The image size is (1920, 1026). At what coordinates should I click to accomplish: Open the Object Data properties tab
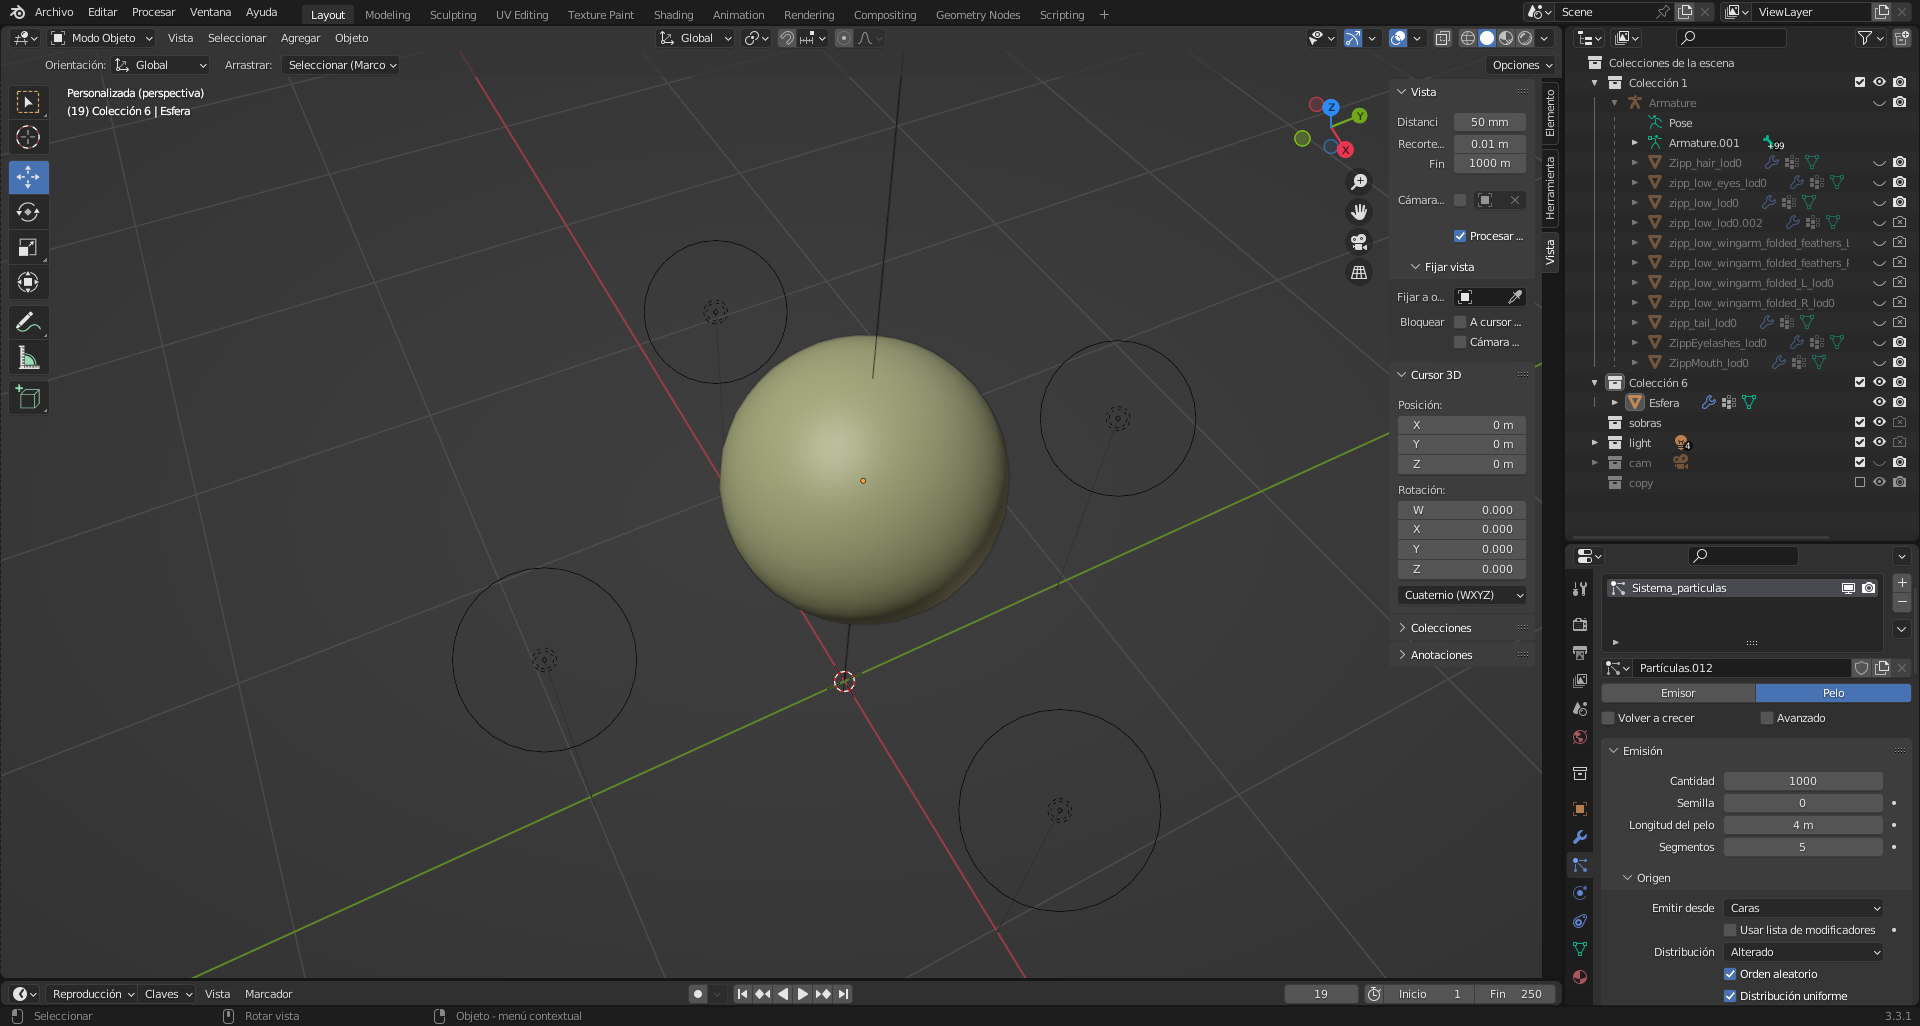click(1580, 949)
